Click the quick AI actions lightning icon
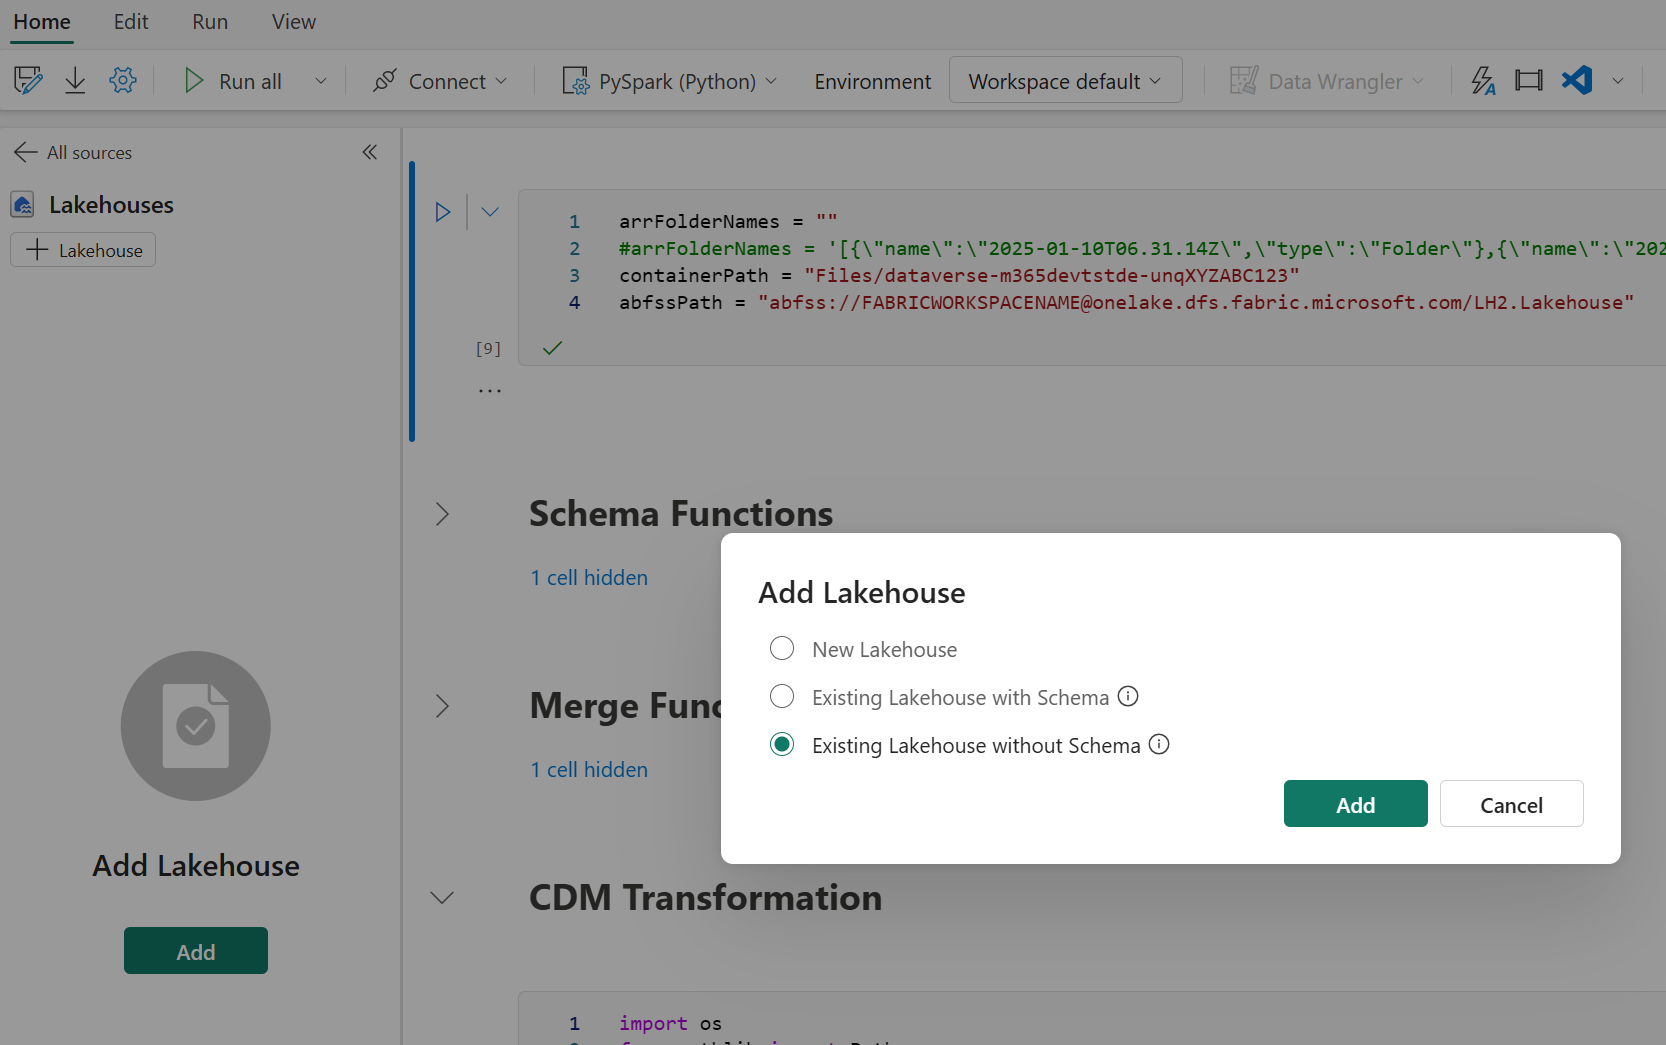Image resolution: width=1666 pixels, height=1045 pixels. tap(1483, 80)
